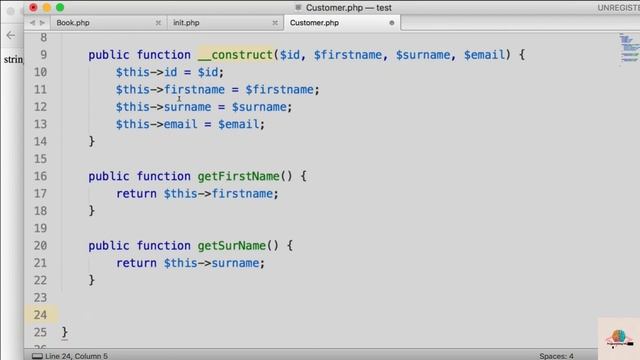Go to next tab with right arrow

click(42, 23)
